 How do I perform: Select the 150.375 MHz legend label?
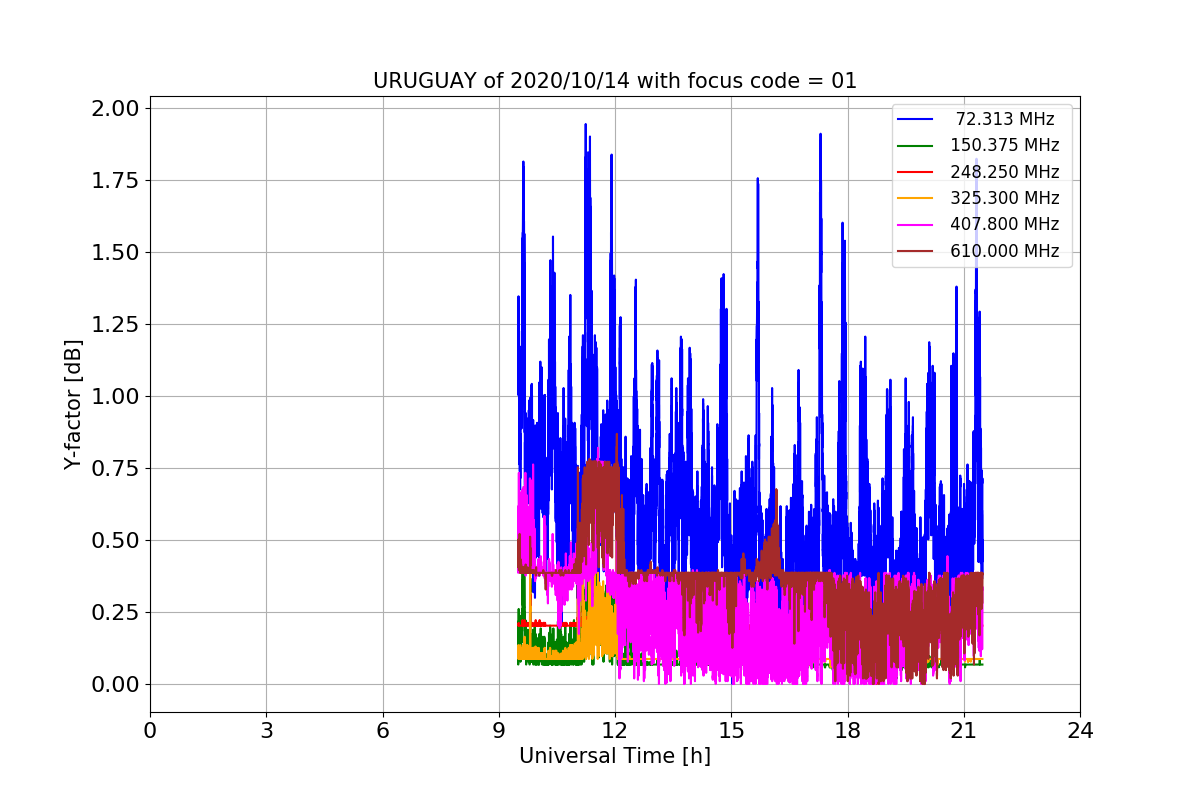coord(1005,146)
